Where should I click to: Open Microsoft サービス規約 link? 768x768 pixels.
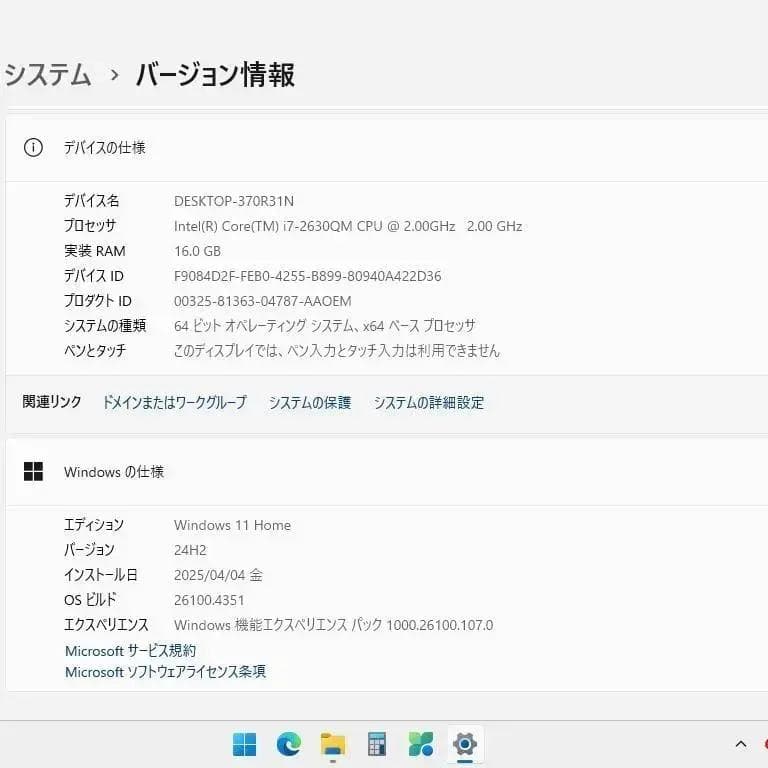pos(130,651)
